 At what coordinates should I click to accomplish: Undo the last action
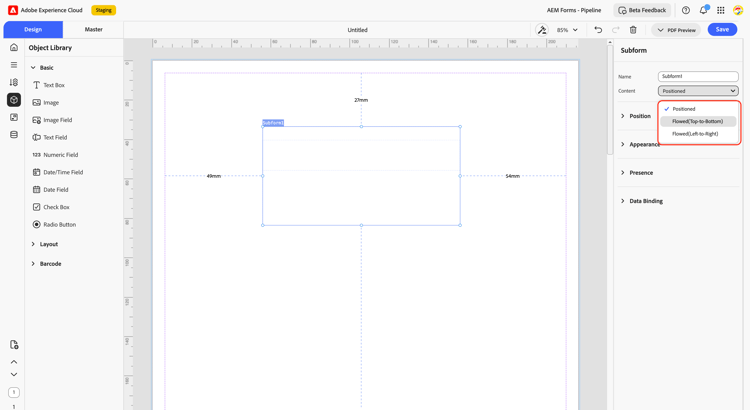[598, 30]
